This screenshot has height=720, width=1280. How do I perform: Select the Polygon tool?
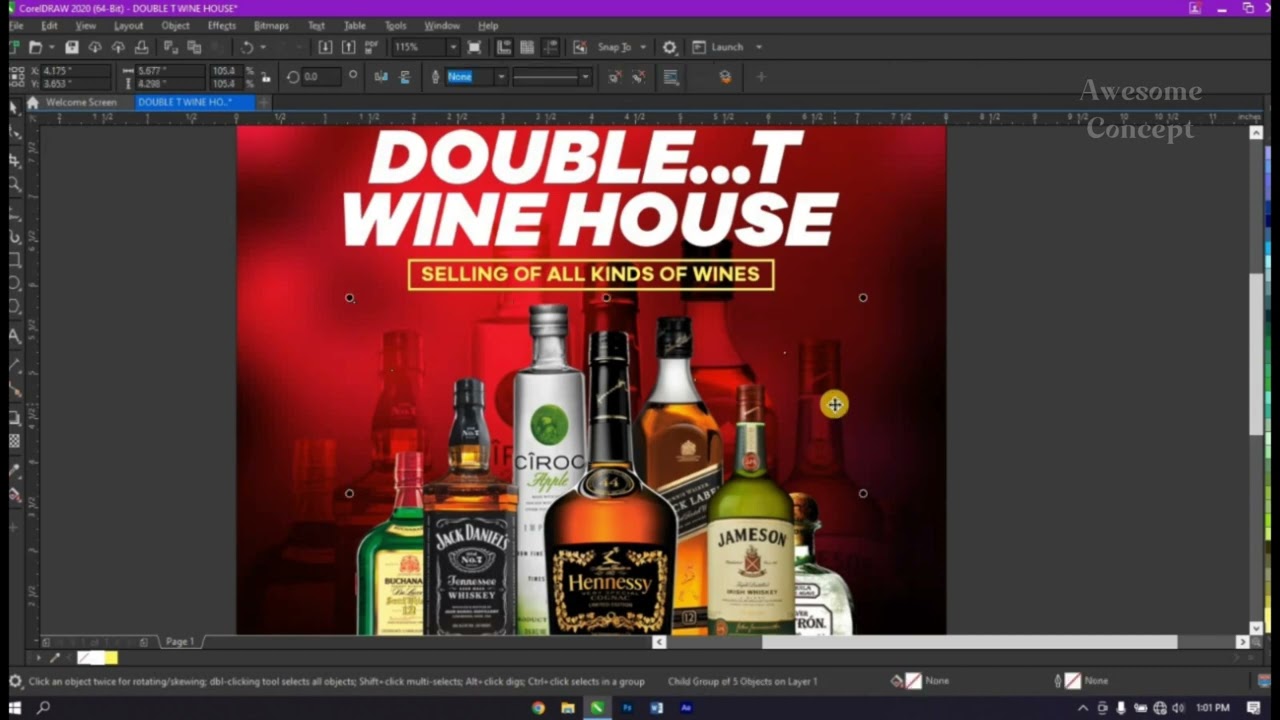point(14,306)
